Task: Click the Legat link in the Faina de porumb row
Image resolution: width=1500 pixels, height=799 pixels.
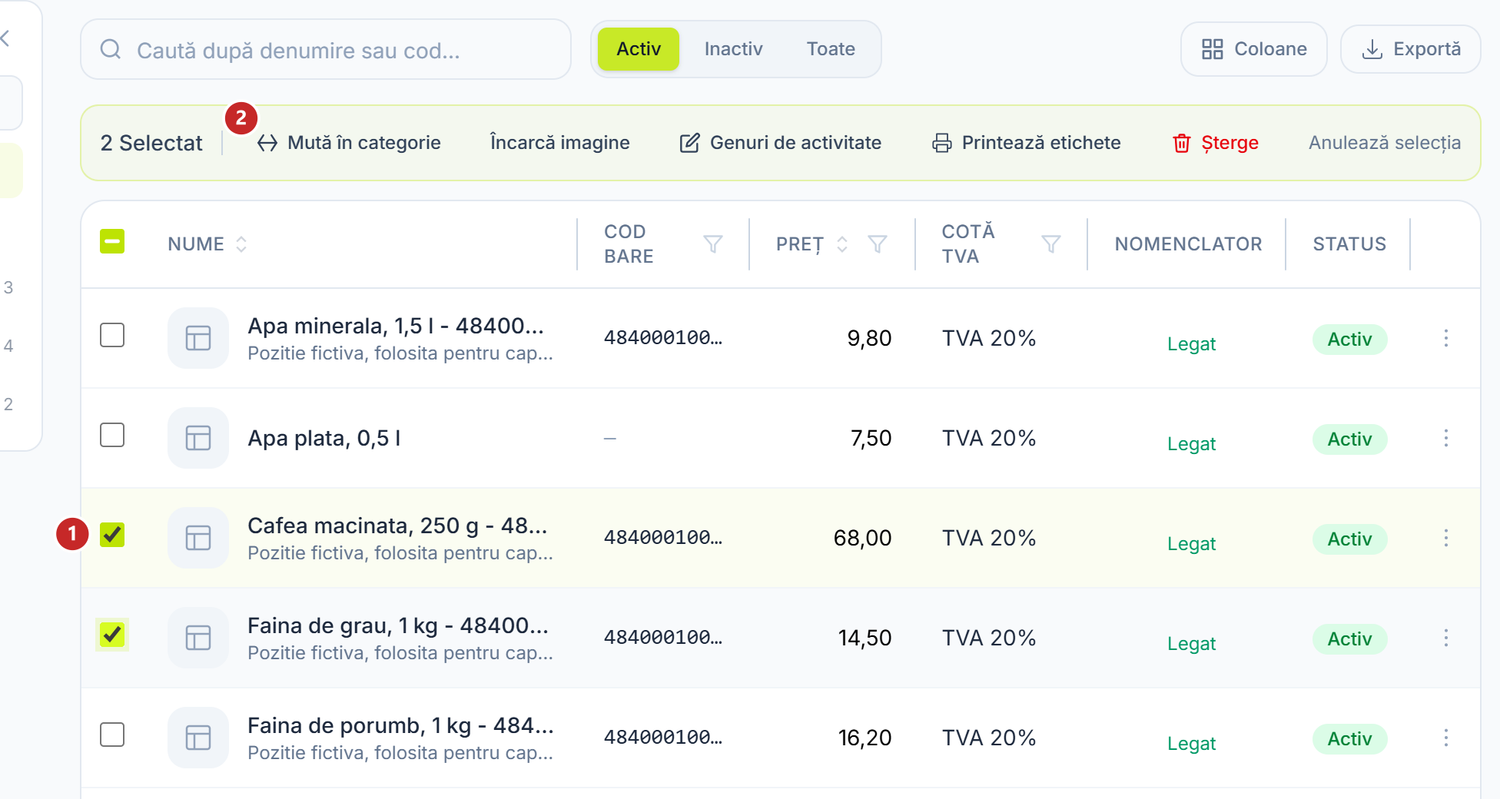Action: pyautogui.click(x=1191, y=744)
